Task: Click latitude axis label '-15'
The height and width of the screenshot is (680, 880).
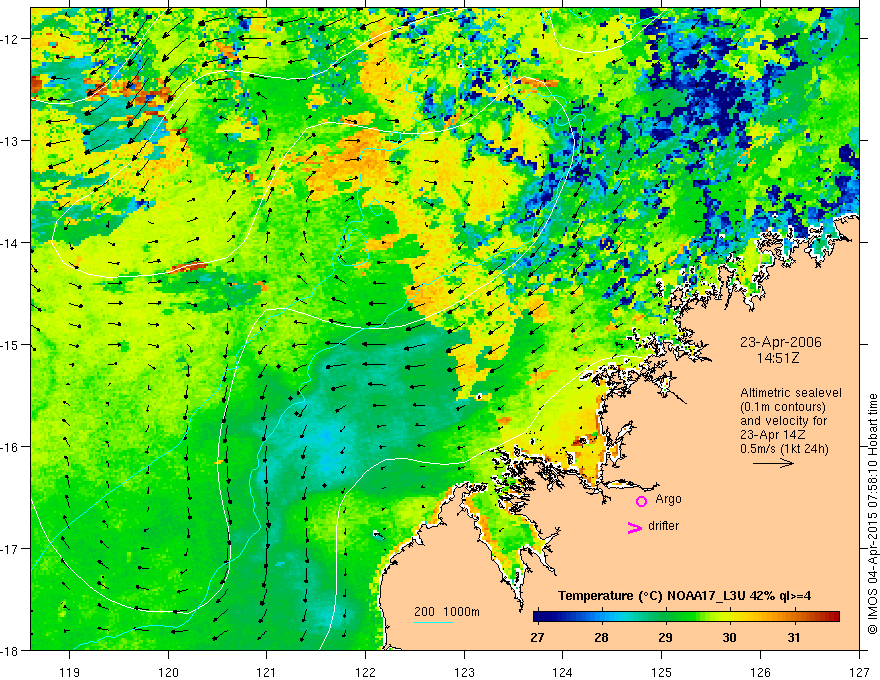Action: pyautogui.click(x=10, y=345)
